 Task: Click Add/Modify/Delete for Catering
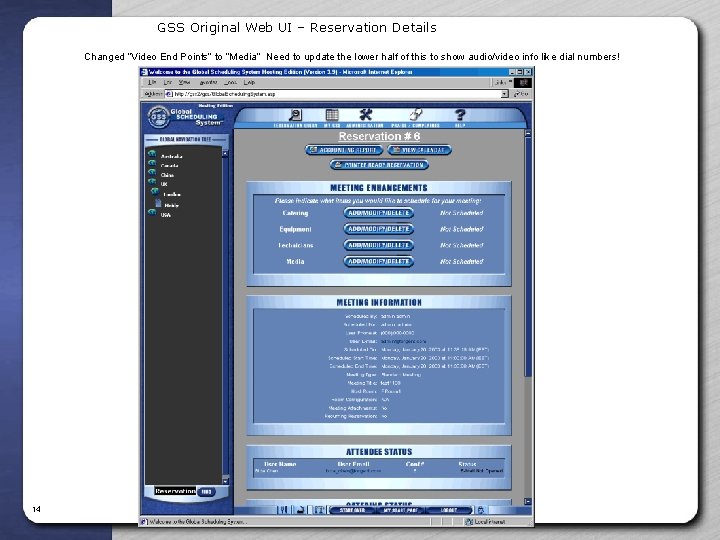coord(379,213)
